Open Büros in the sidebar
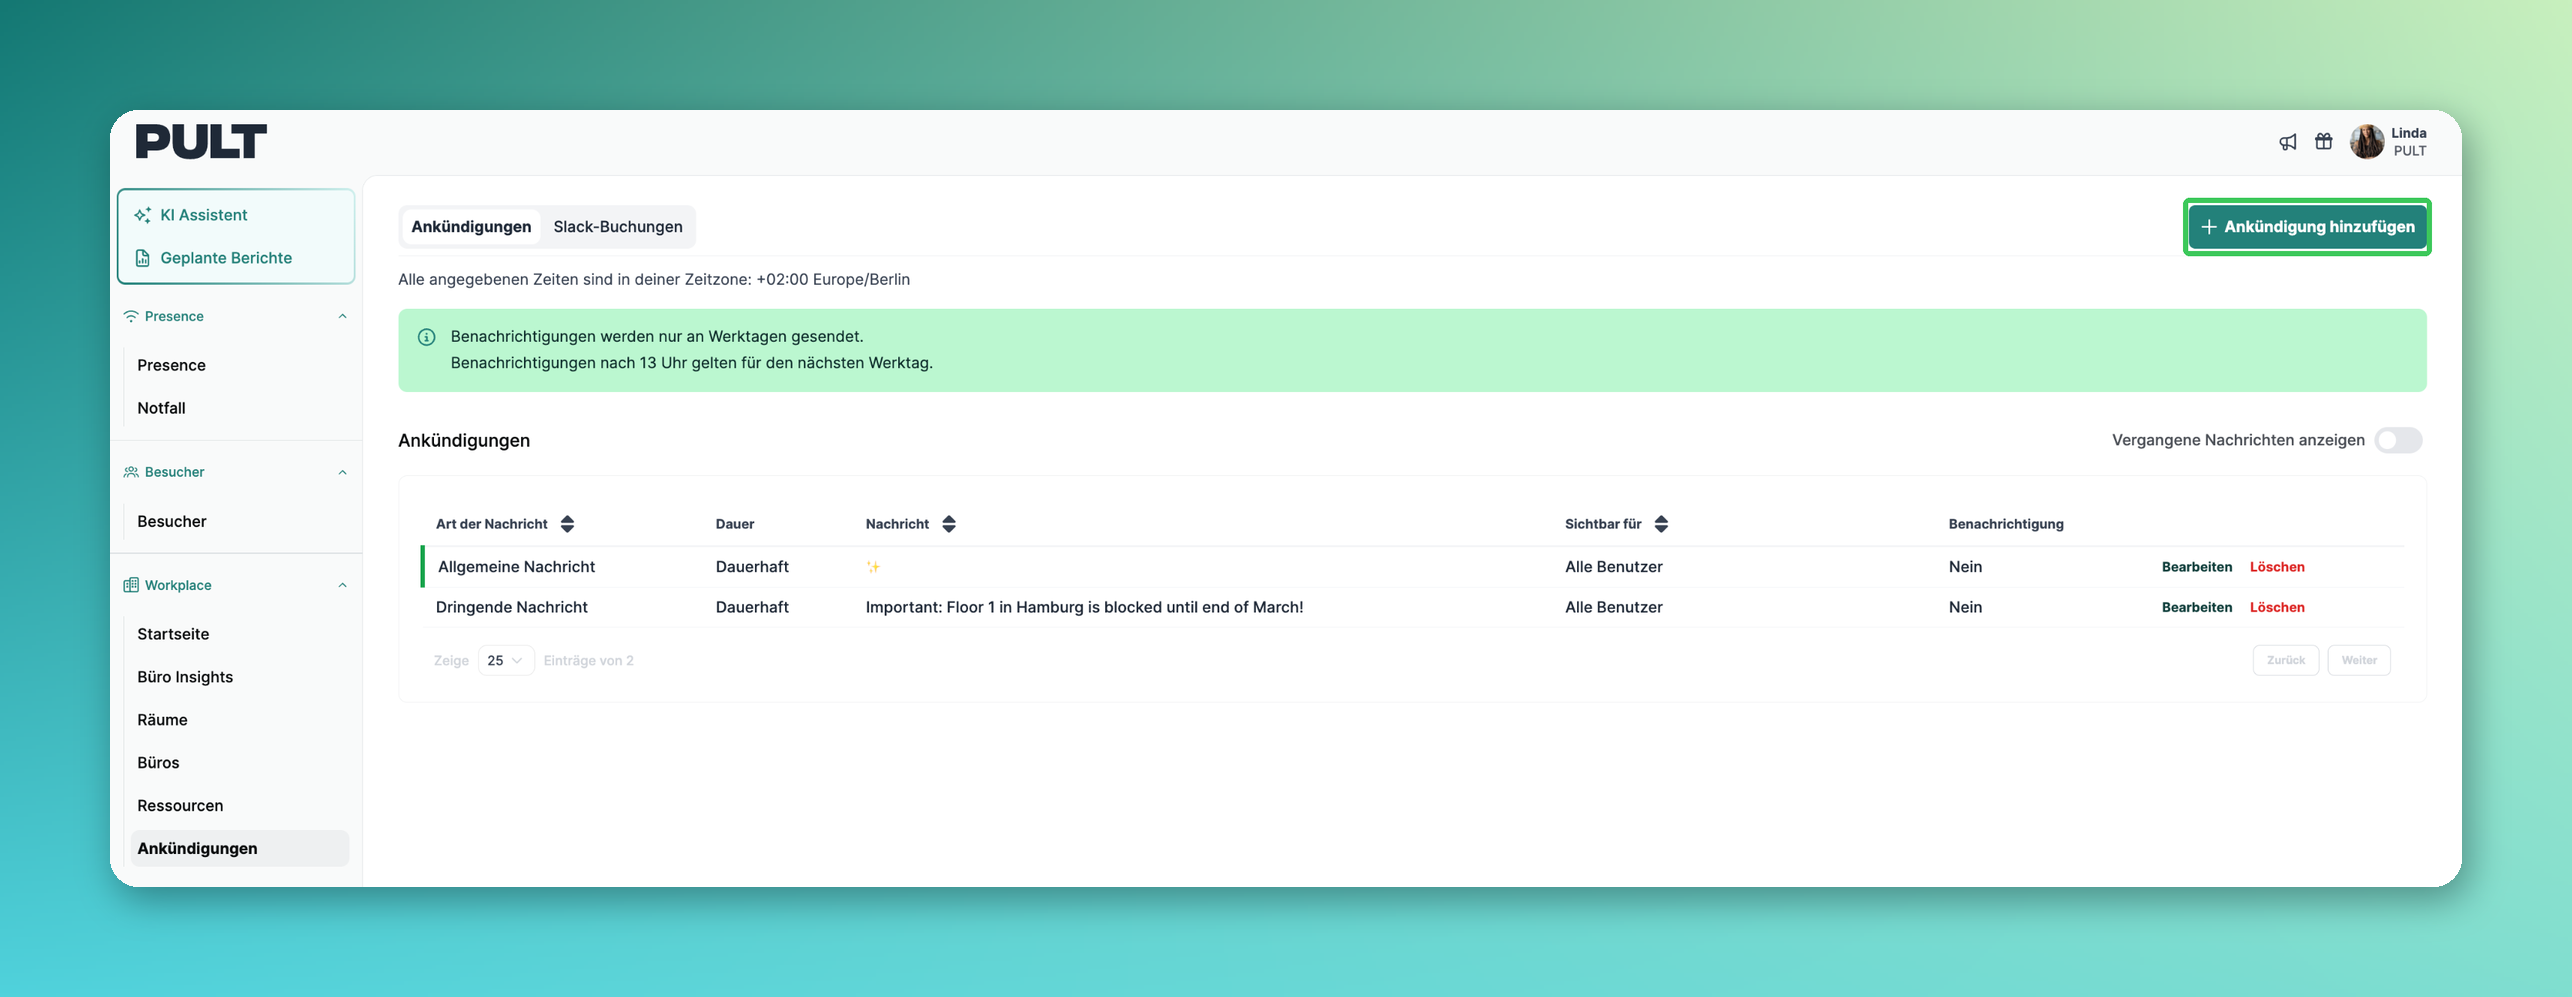 click(158, 763)
